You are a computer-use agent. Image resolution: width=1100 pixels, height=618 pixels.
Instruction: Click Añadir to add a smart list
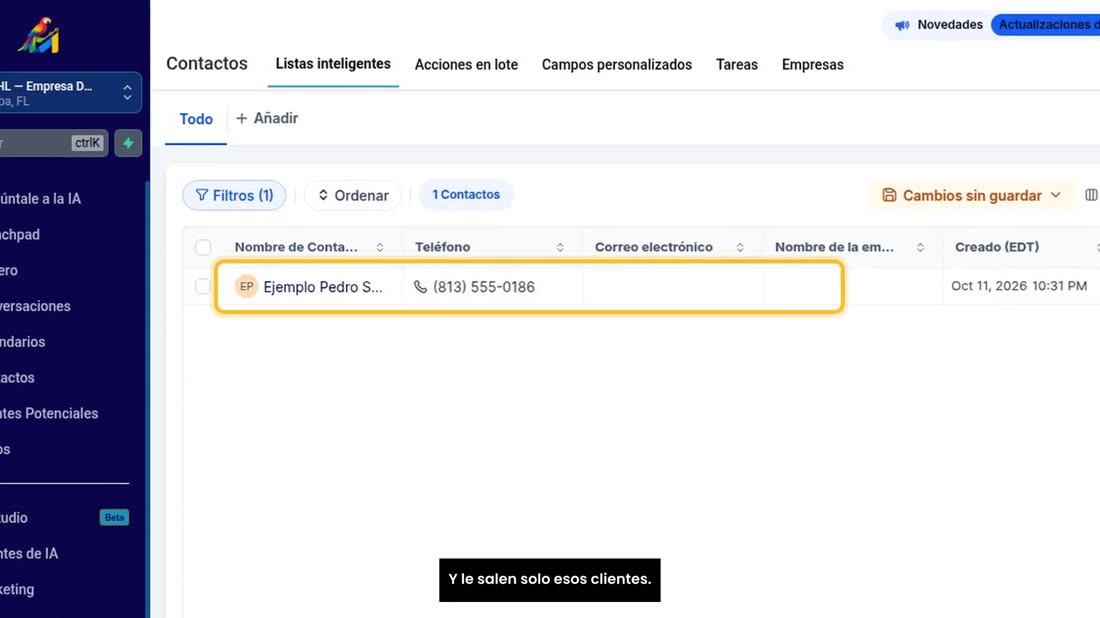(267, 119)
